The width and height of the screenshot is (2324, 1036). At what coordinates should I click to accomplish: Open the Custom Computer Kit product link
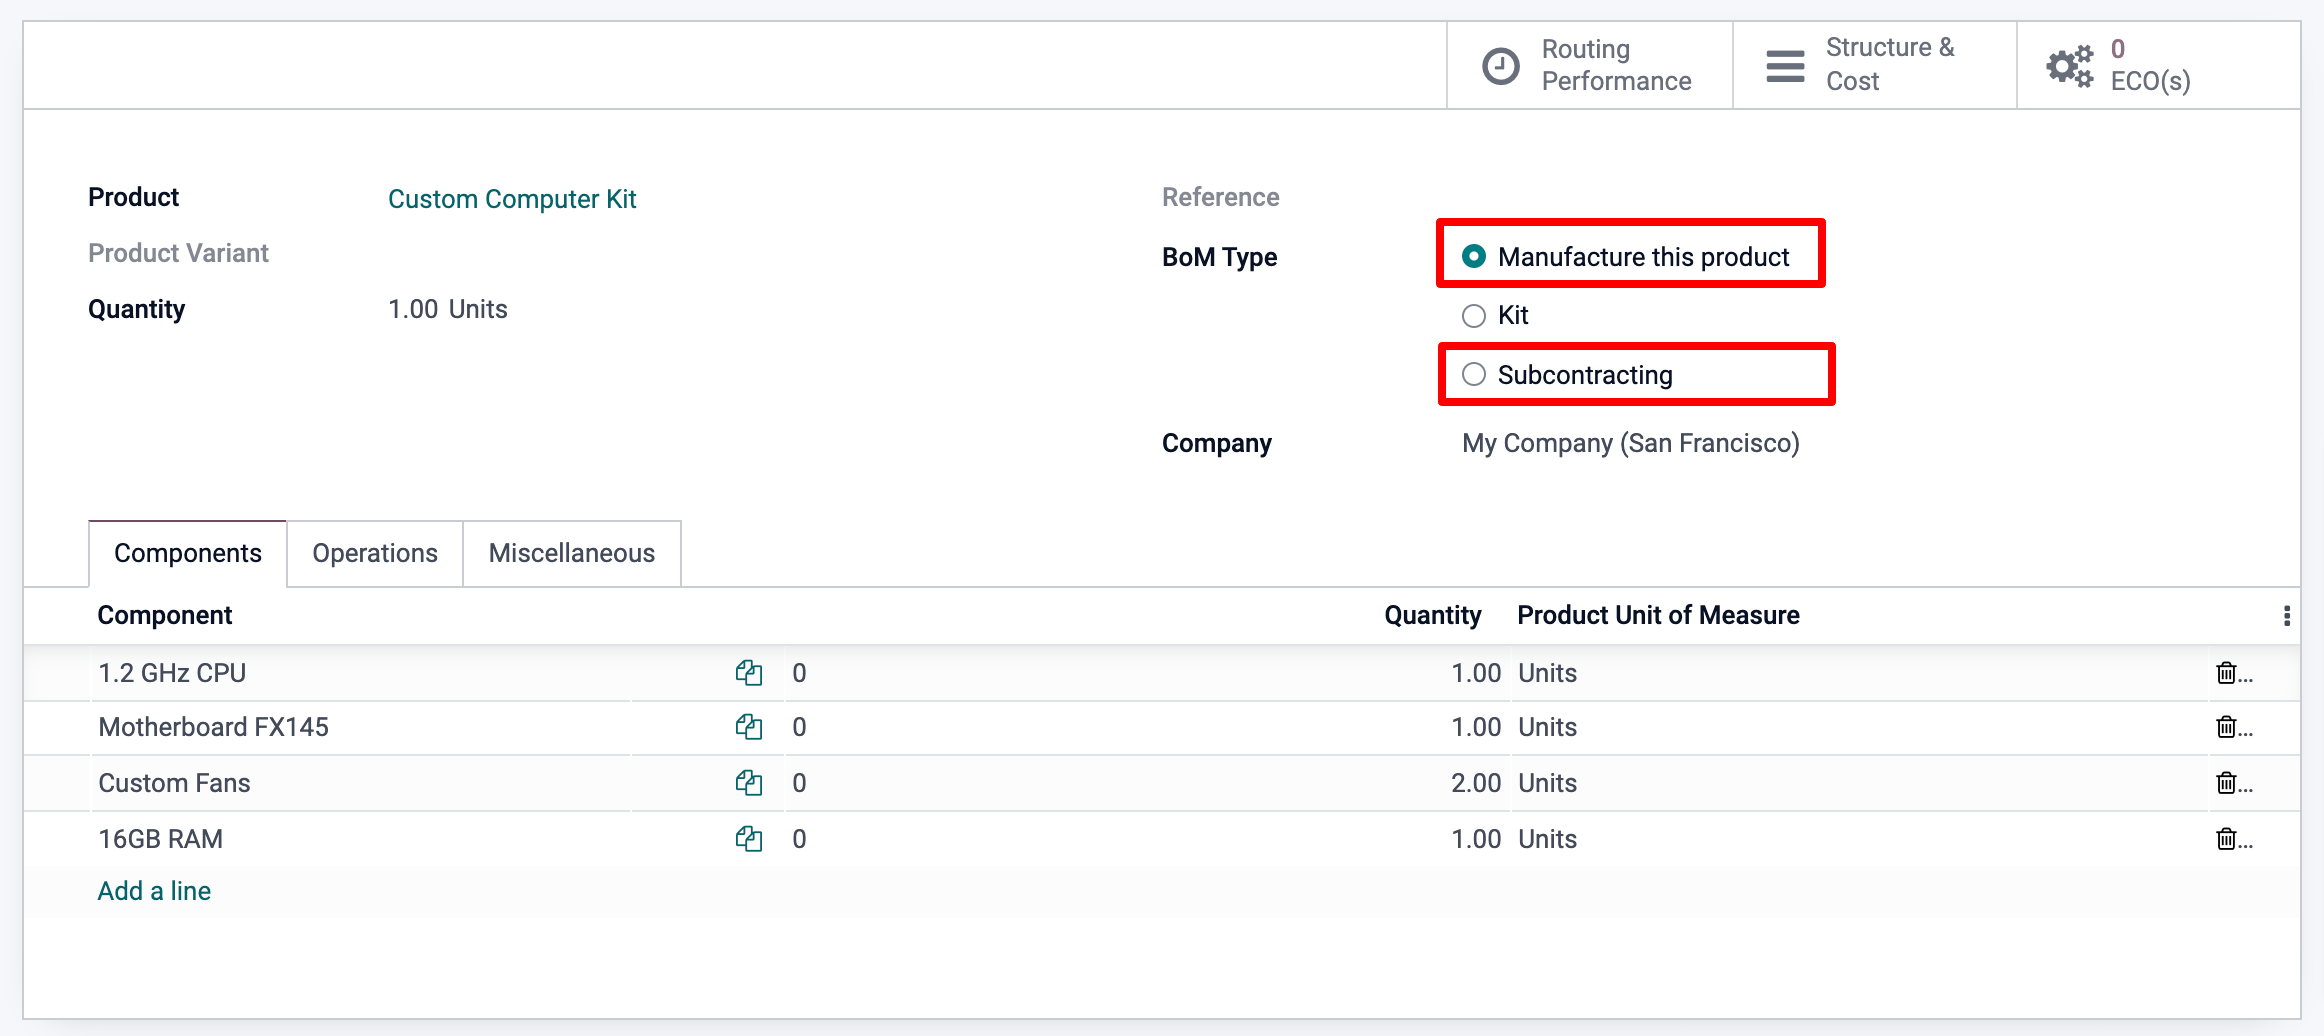512,199
